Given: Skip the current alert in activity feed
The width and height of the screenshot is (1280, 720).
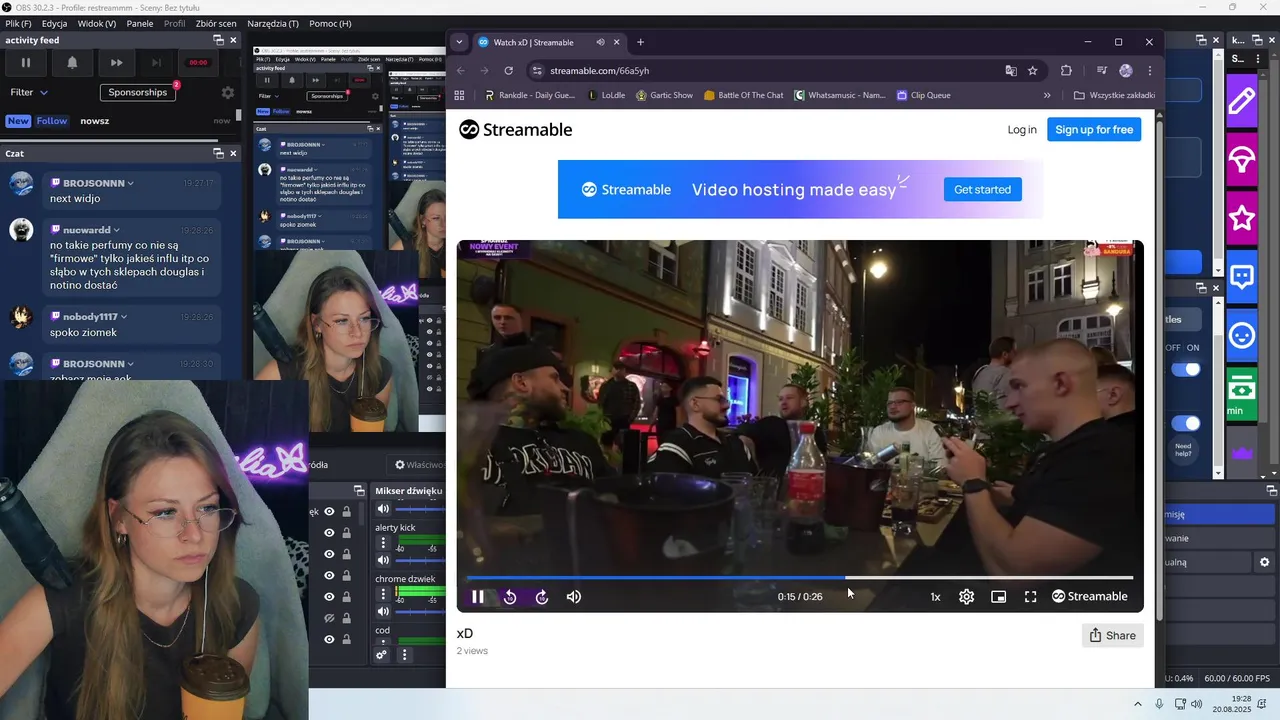Looking at the screenshot, I should [x=117, y=62].
